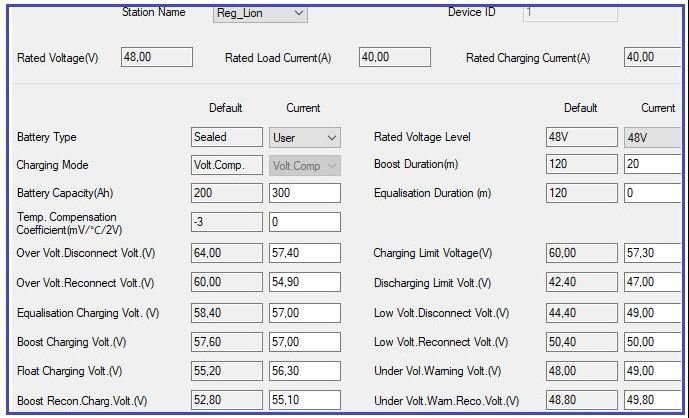Open the Station Name dropdown

coord(260,14)
